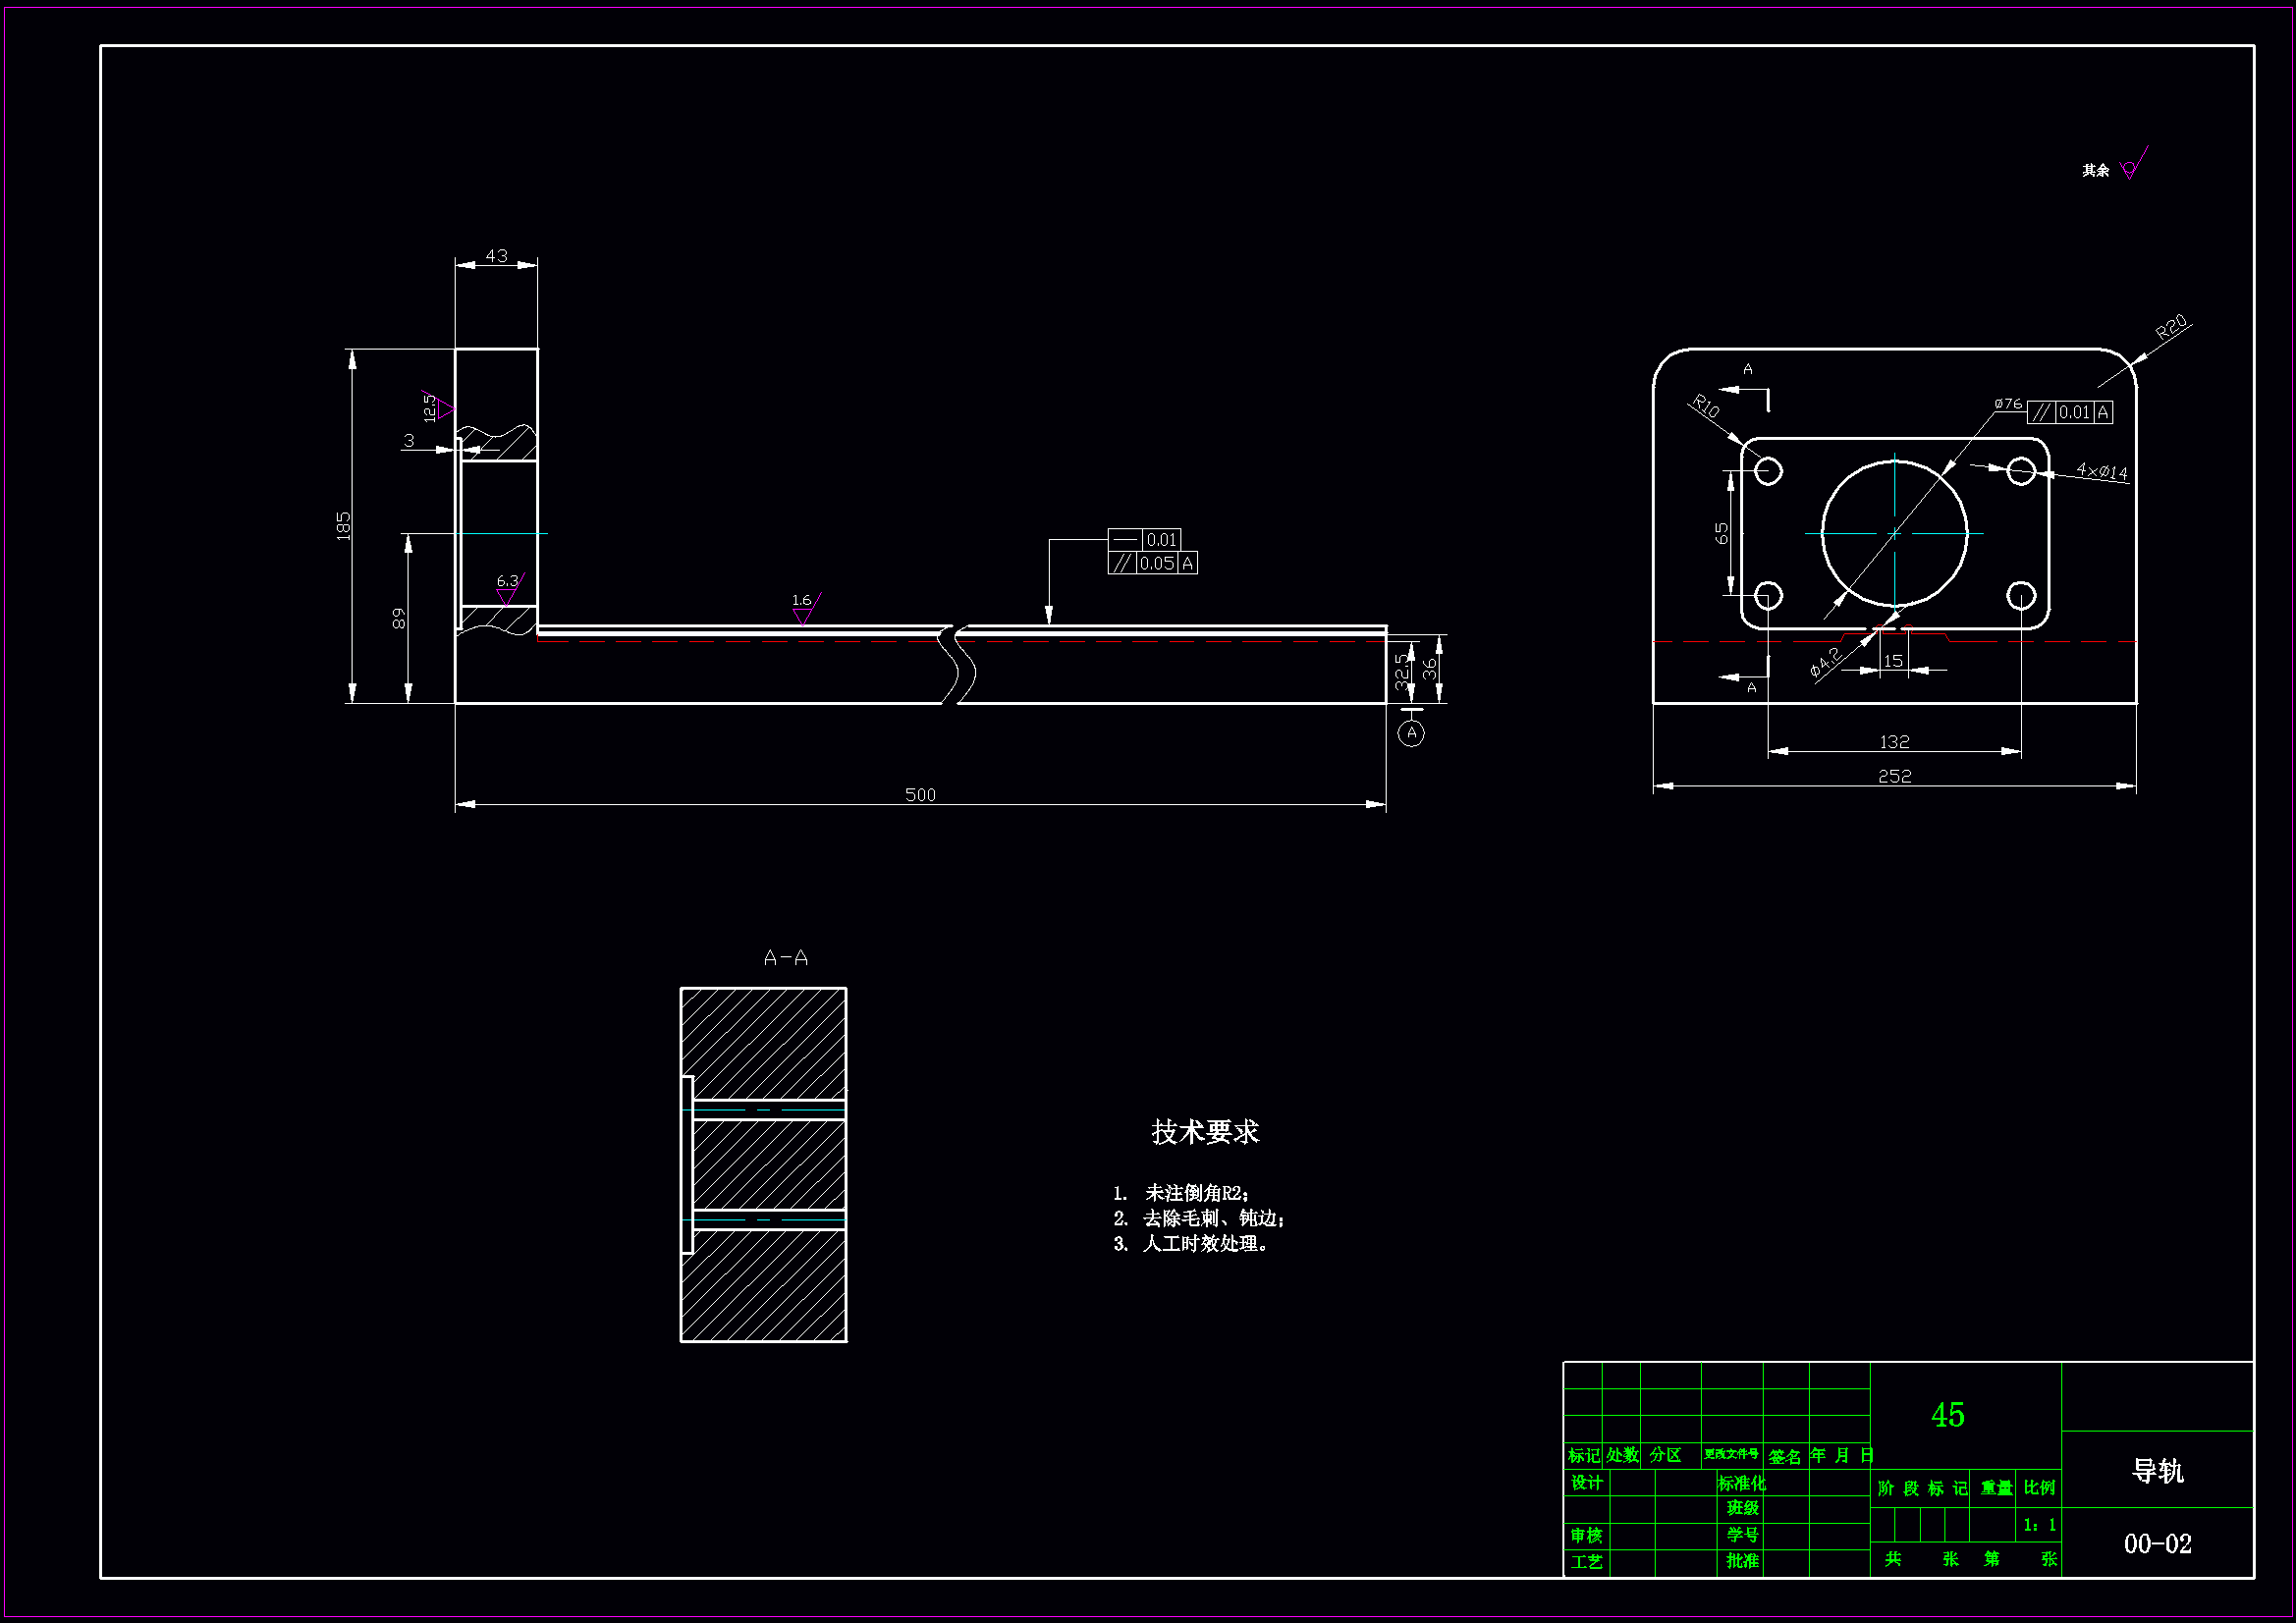Image resolution: width=2296 pixels, height=1623 pixels.
Task: Select the 132 hole spacing dimension
Action: [x=1894, y=742]
